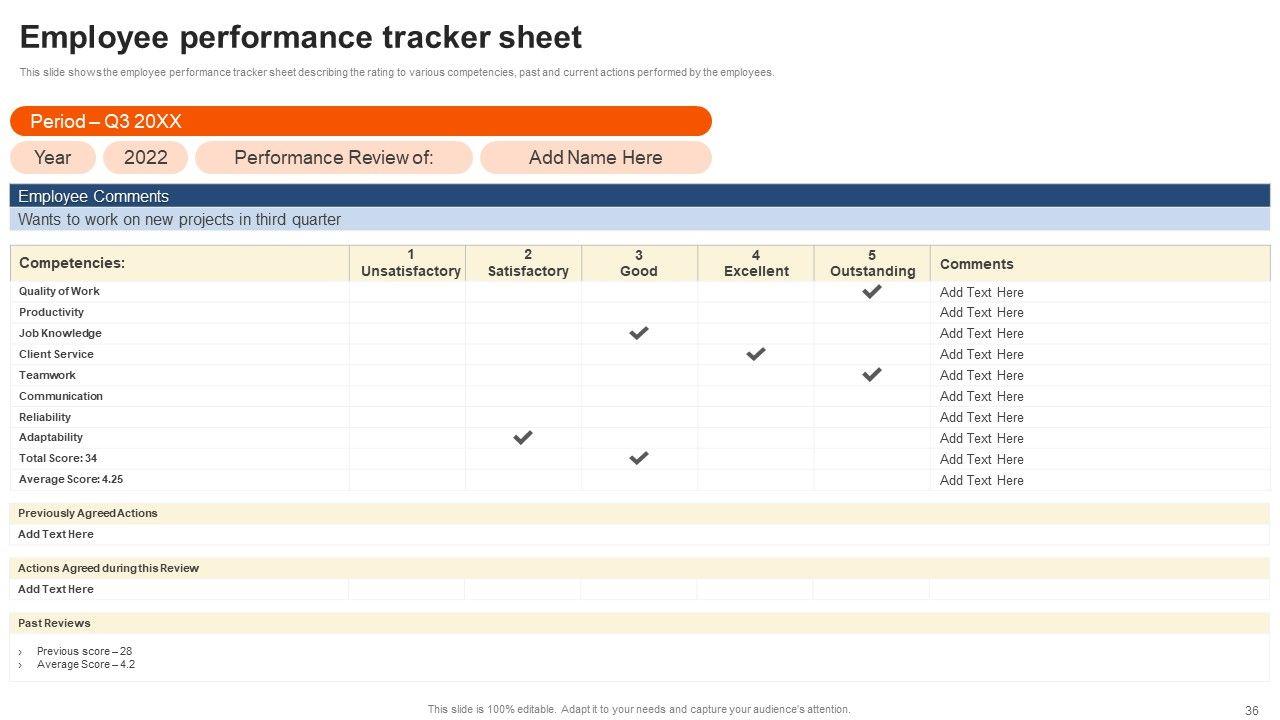This screenshot has width=1280, height=720.
Task: Click the Quality of Work Outstanding checkmark
Action: coord(872,292)
